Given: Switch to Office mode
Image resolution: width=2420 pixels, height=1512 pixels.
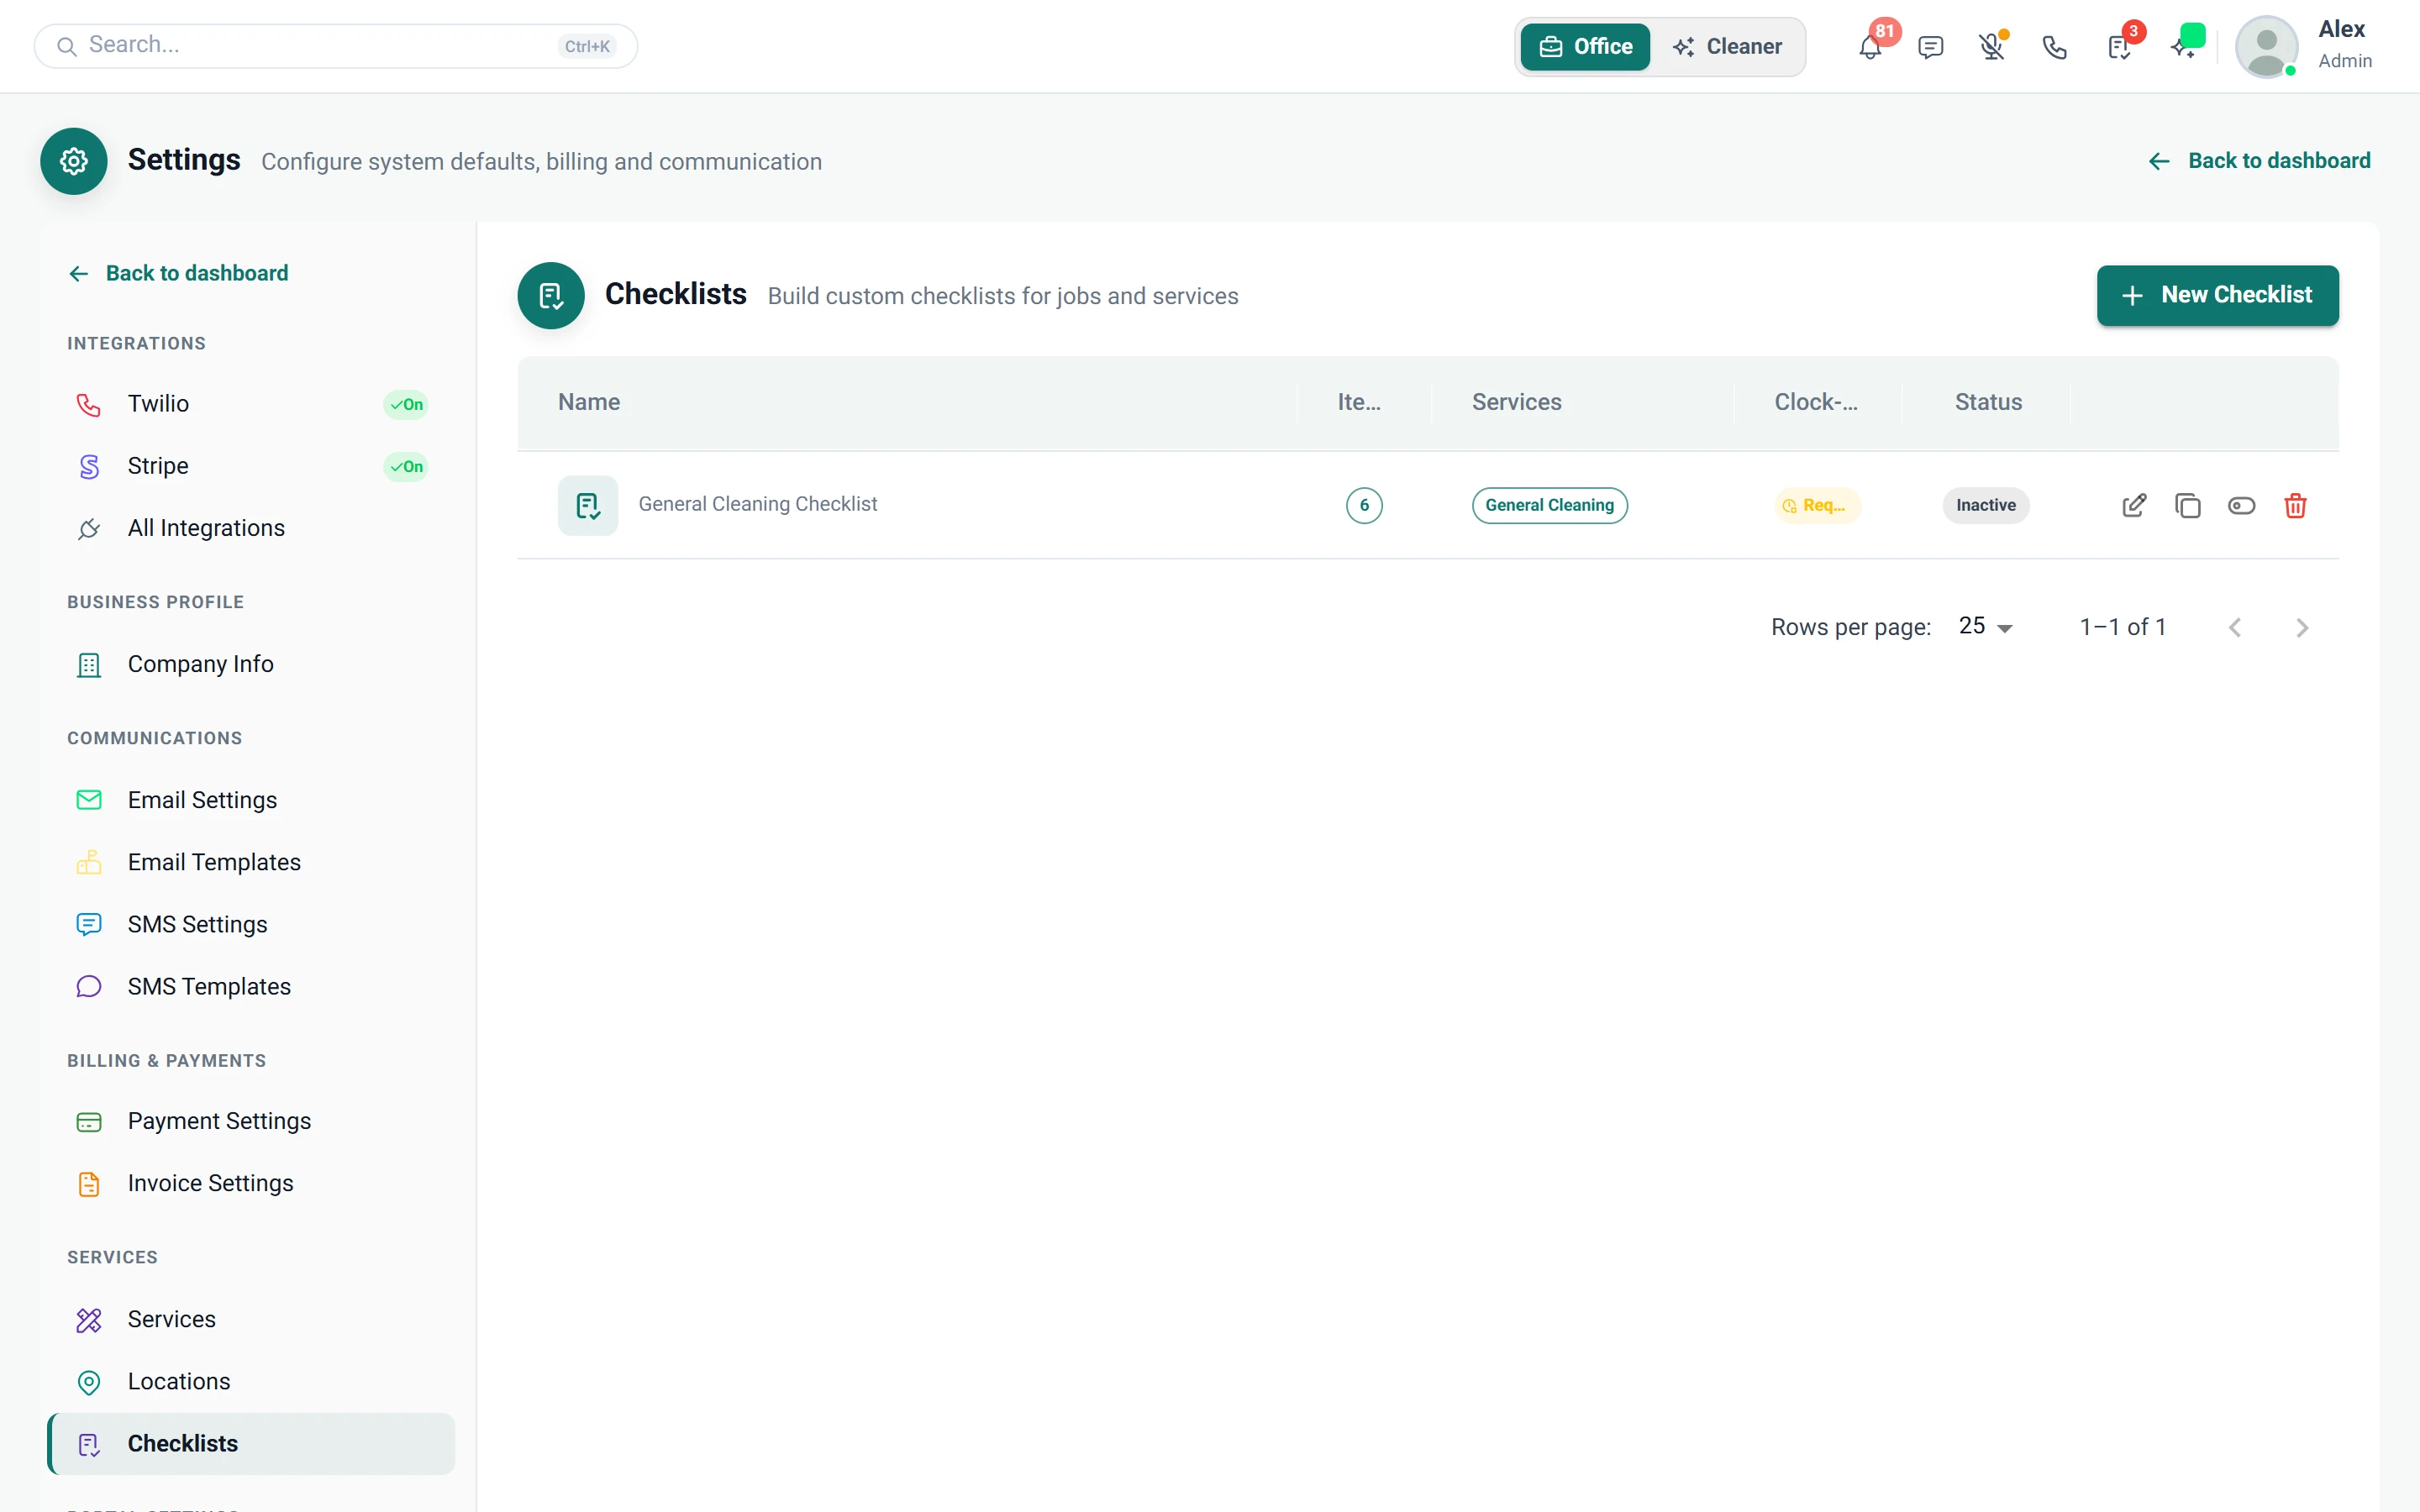Looking at the screenshot, I should coord(1585,46).
